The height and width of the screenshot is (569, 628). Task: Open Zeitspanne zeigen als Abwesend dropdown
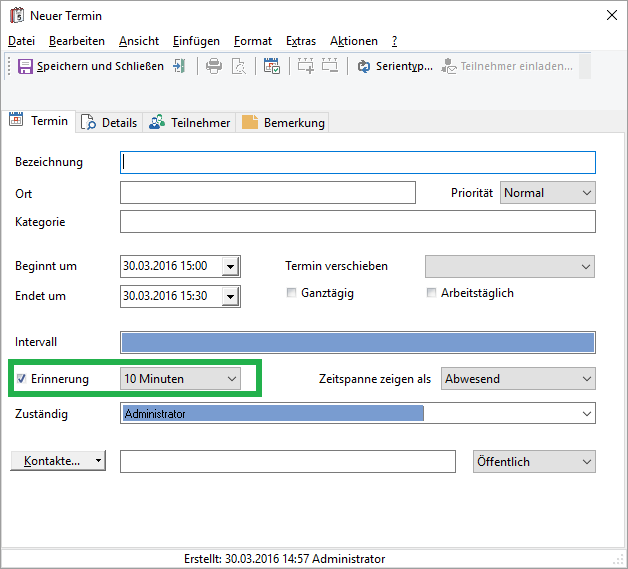coord(518,378)
